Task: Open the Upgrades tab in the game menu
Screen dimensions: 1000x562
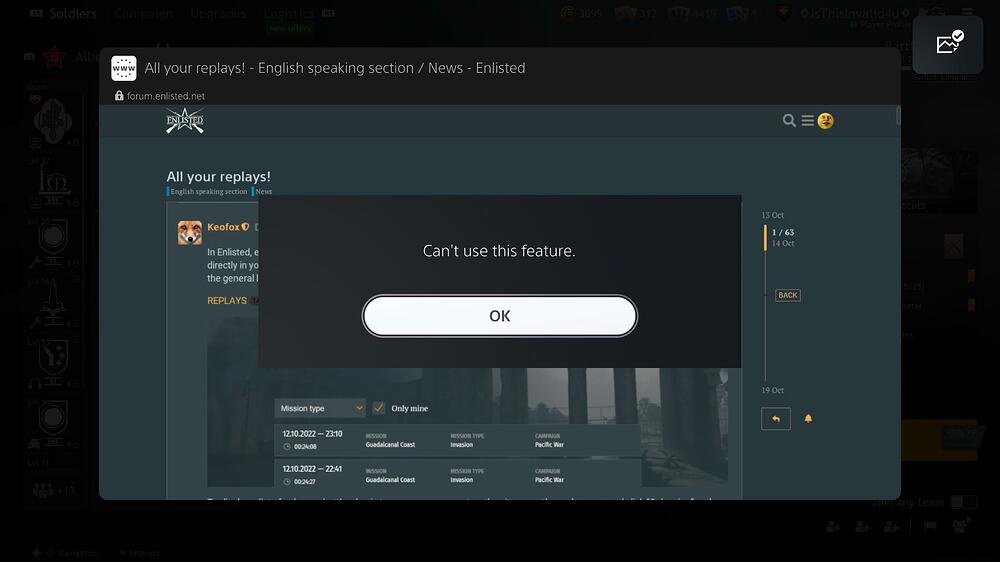Action: pyautogui.click(x=218, y=13)
